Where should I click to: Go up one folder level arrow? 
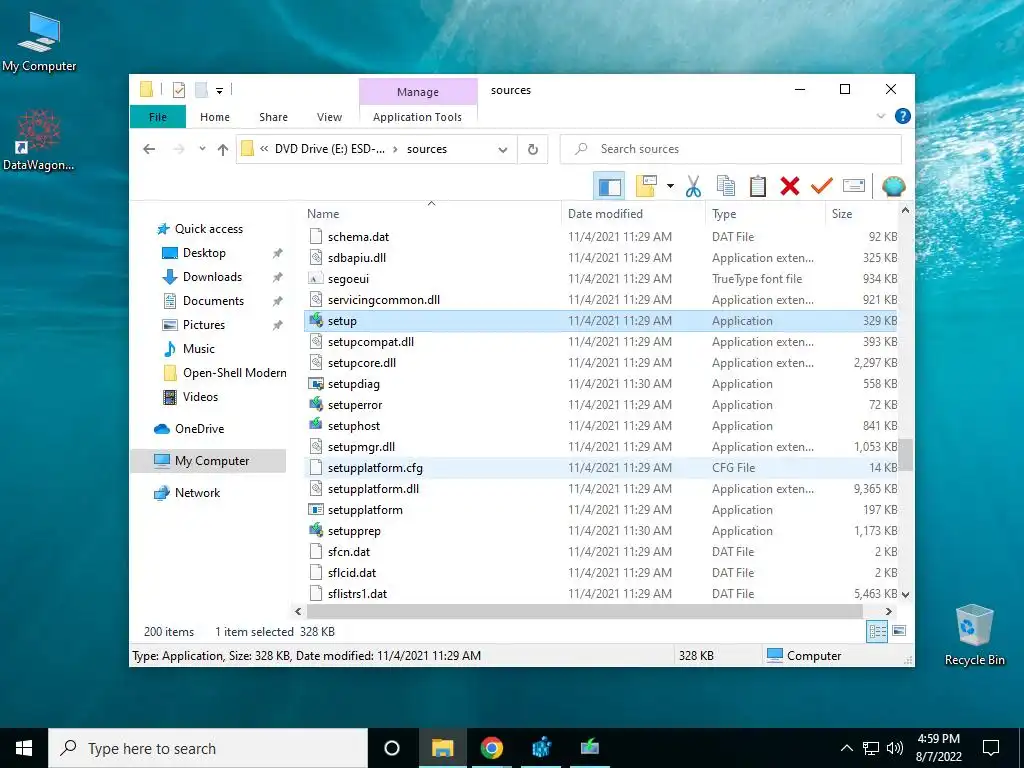tap(223, 150)
